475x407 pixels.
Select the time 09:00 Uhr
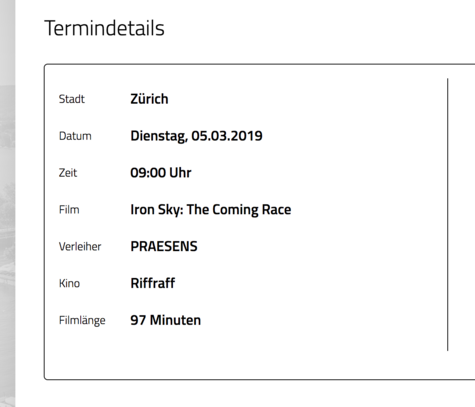point(161,173)
